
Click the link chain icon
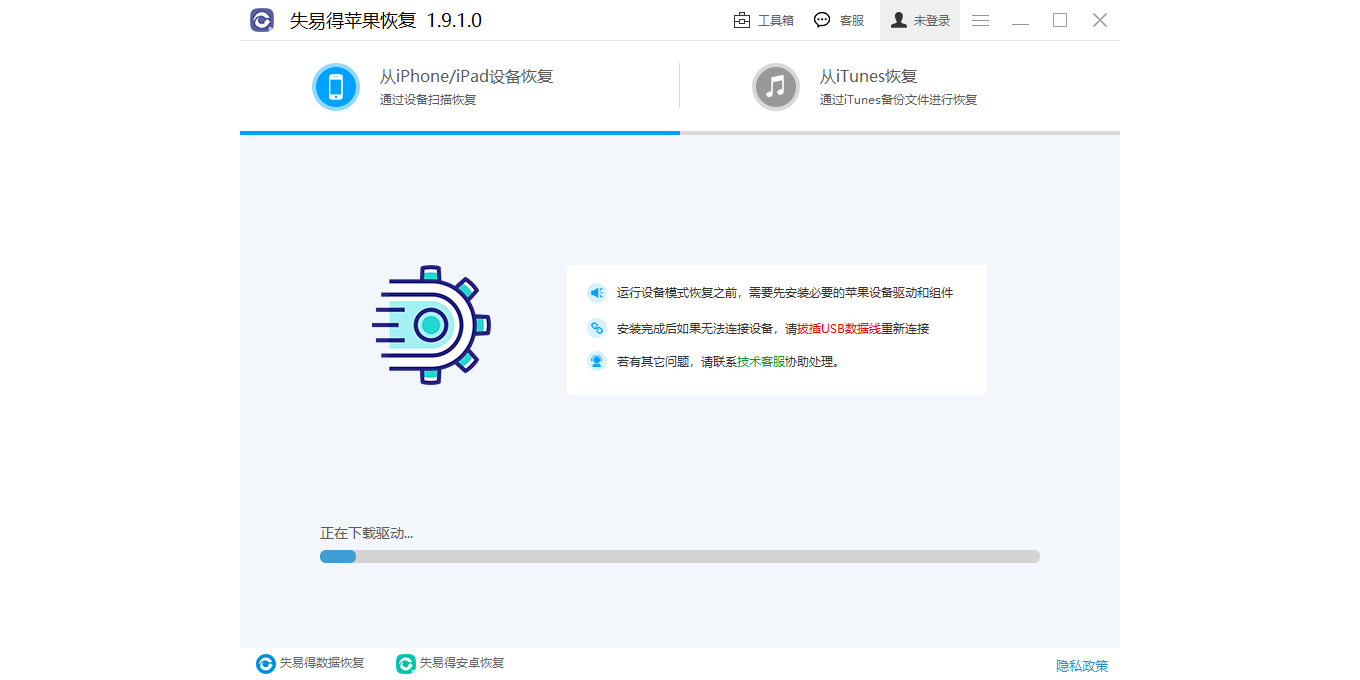coord(597,328)
